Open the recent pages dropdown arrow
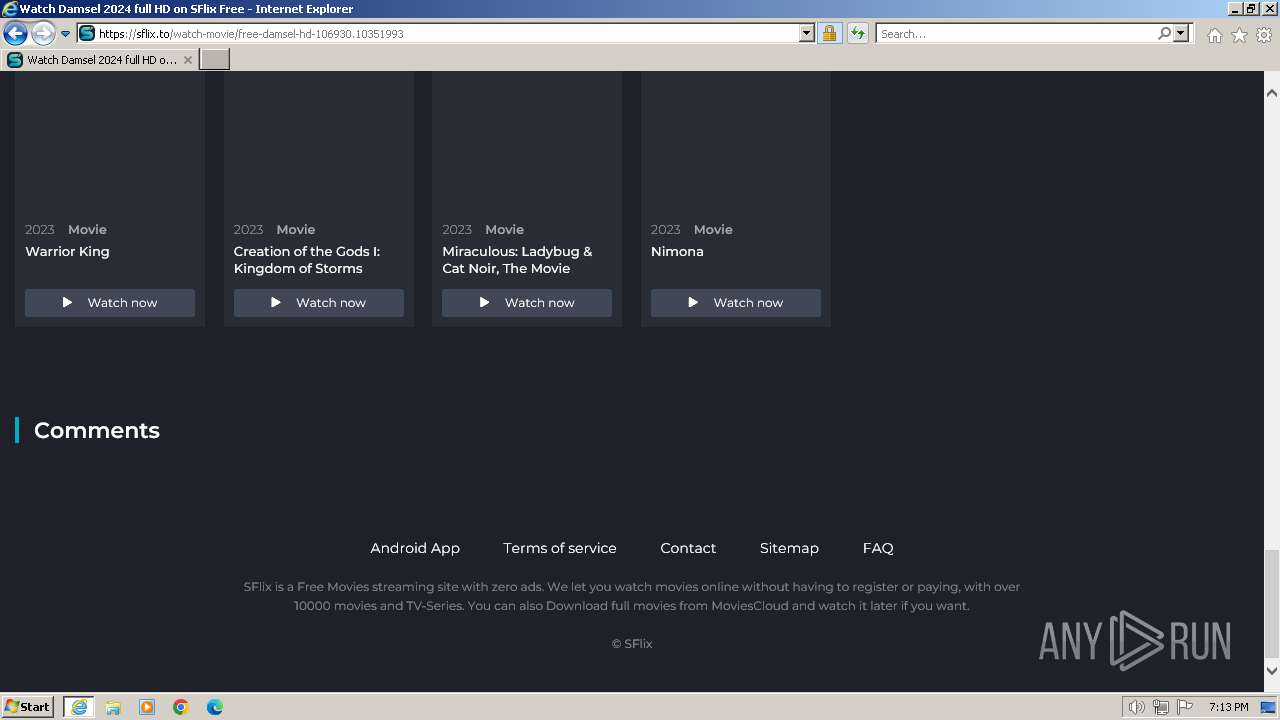This screenshot has height=720, width=1280. (x=66, y=33)
